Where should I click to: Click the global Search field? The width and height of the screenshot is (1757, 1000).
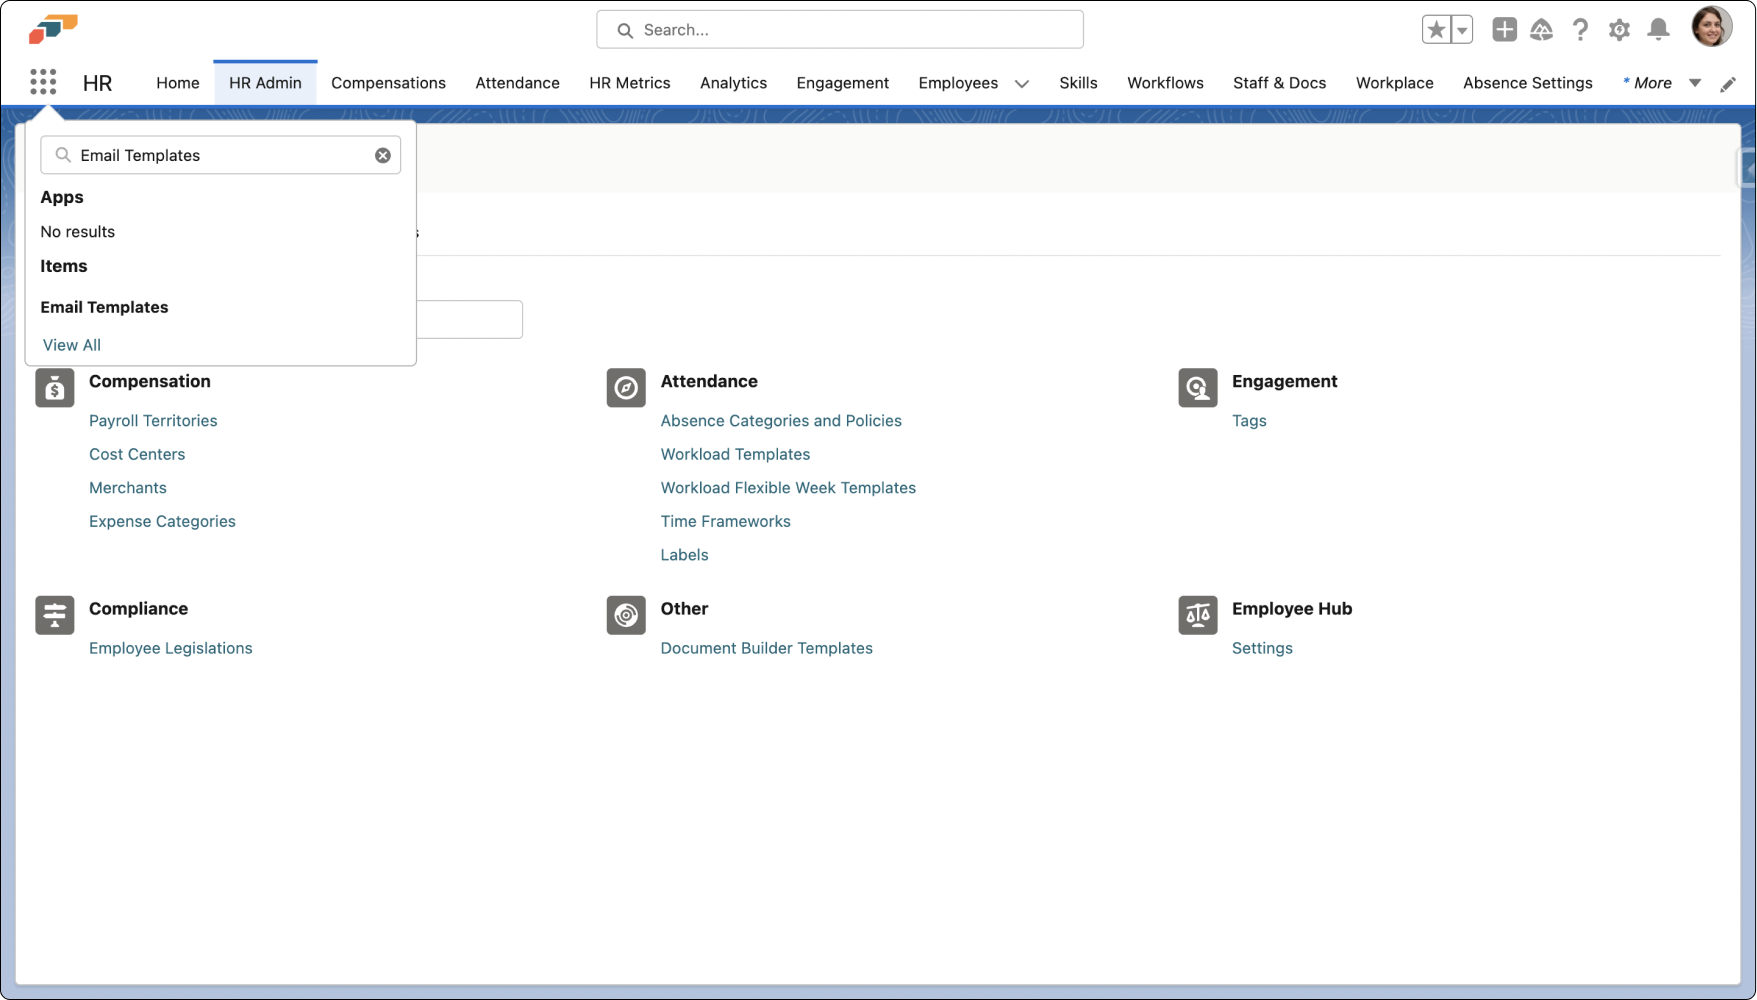(x=840, y=30)
